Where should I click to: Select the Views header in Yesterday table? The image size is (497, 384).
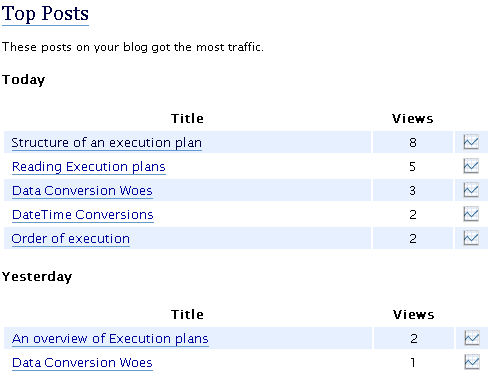pyautogui.click(x=414, y=315)
